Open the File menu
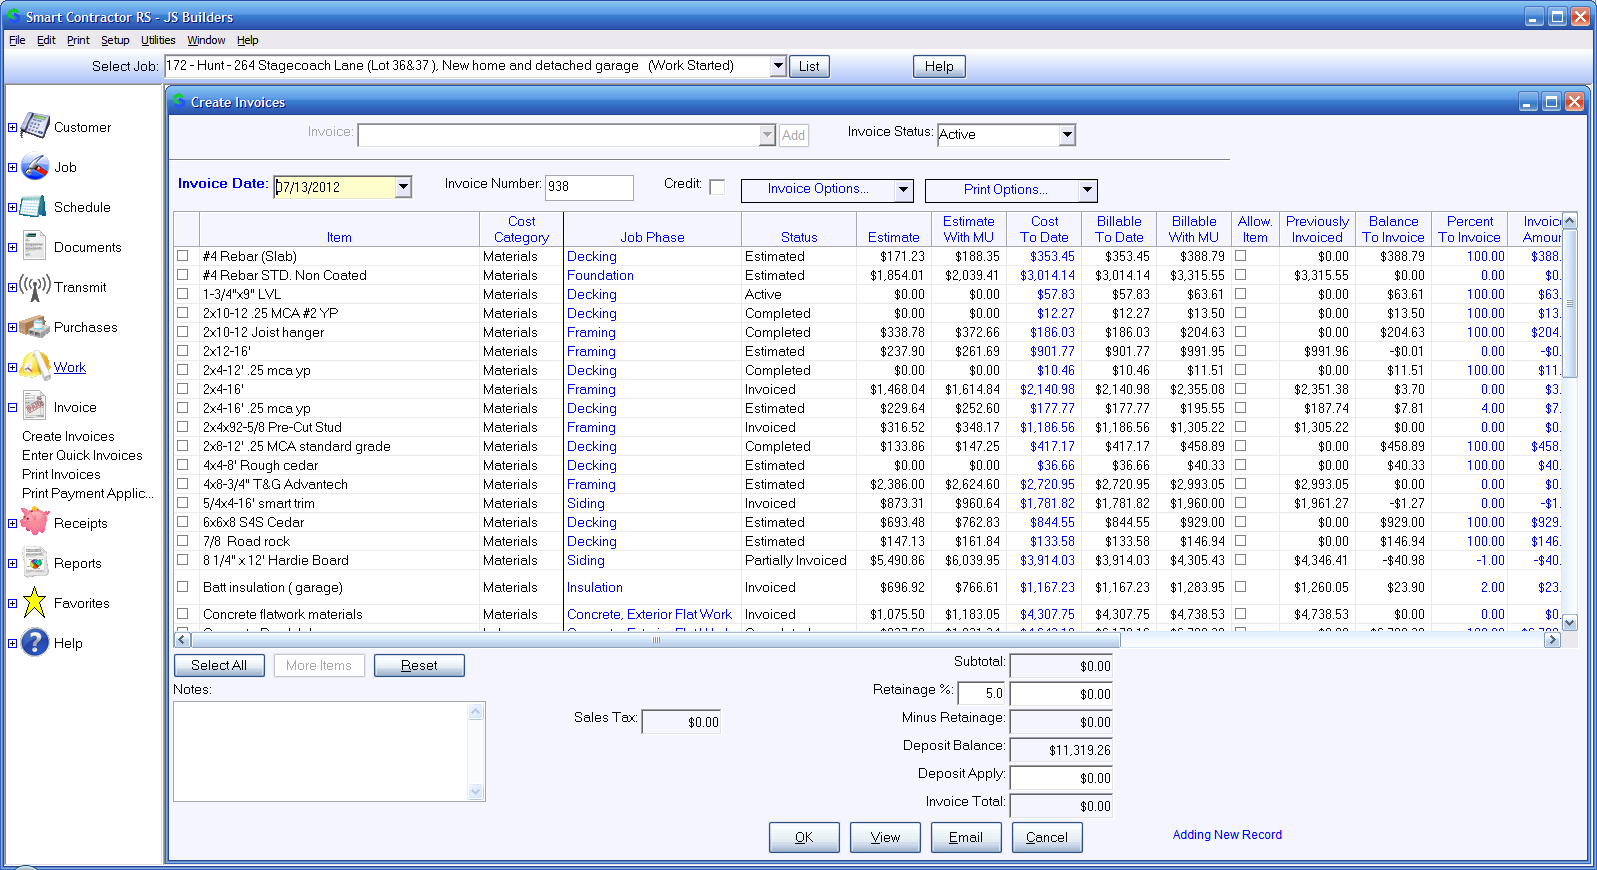Image resolution: width=1597 pixels, height=870 pixels. coord(17,40)
